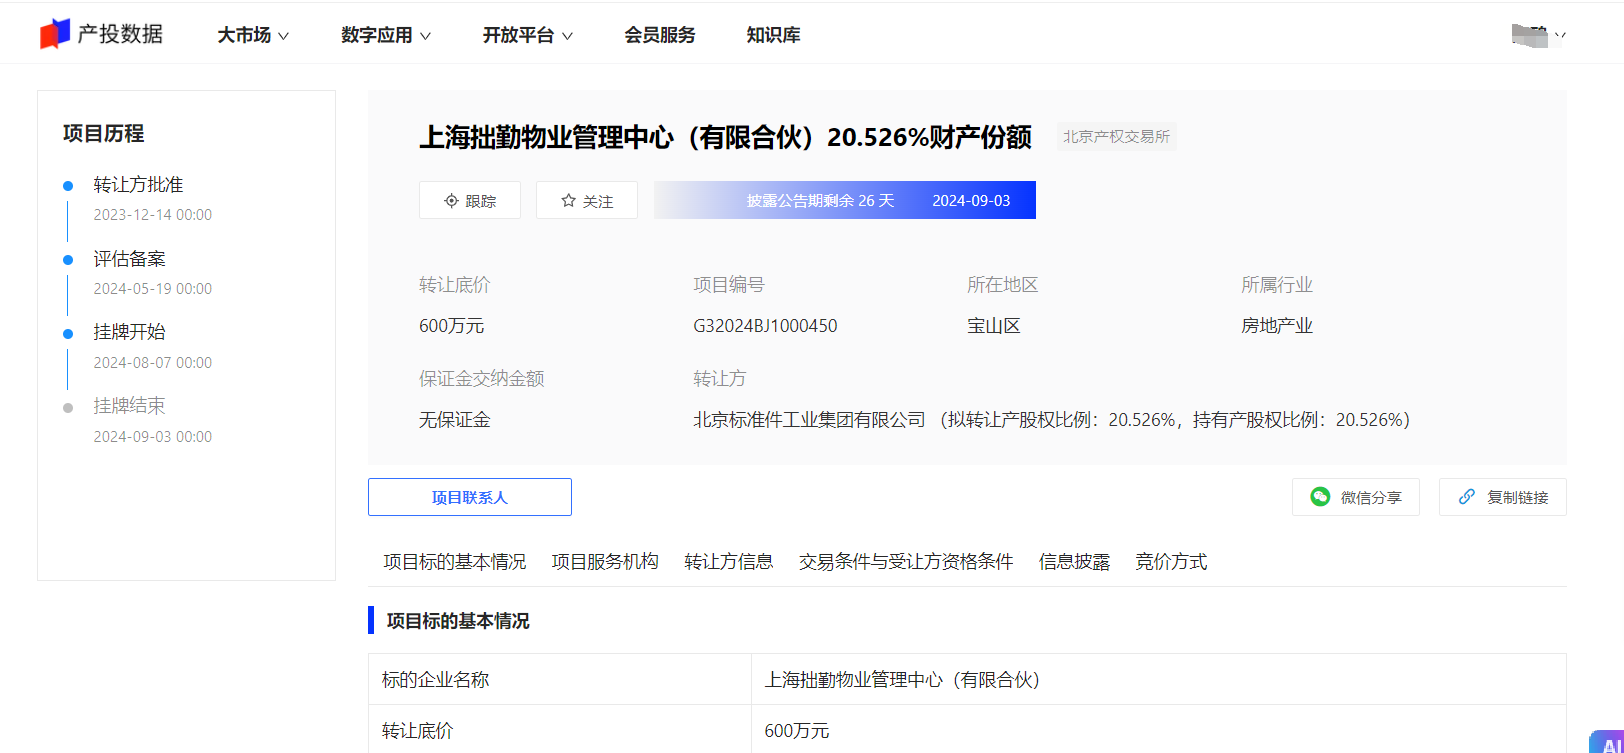Click the project title 上海拙勤物业管理中心 heading
Image resolution: width=1624 pixels, height=753 pixels.
point(725,137)
